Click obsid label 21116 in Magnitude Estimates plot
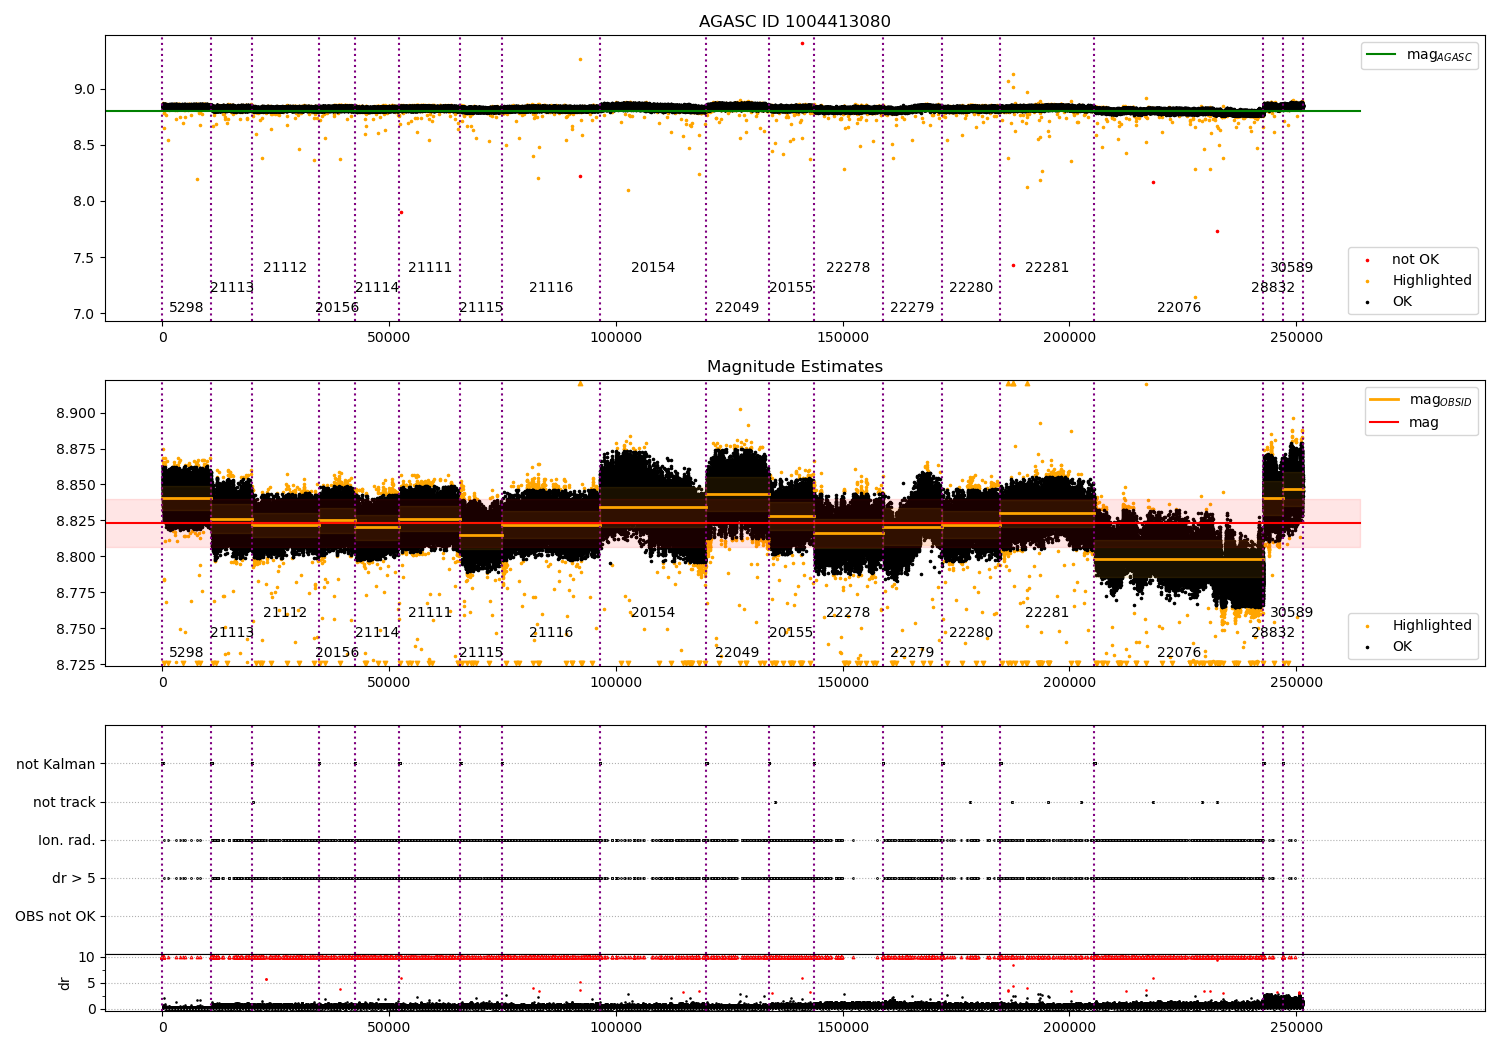The height and width of the screenshot is (1050, 1500). pos(551,633)
